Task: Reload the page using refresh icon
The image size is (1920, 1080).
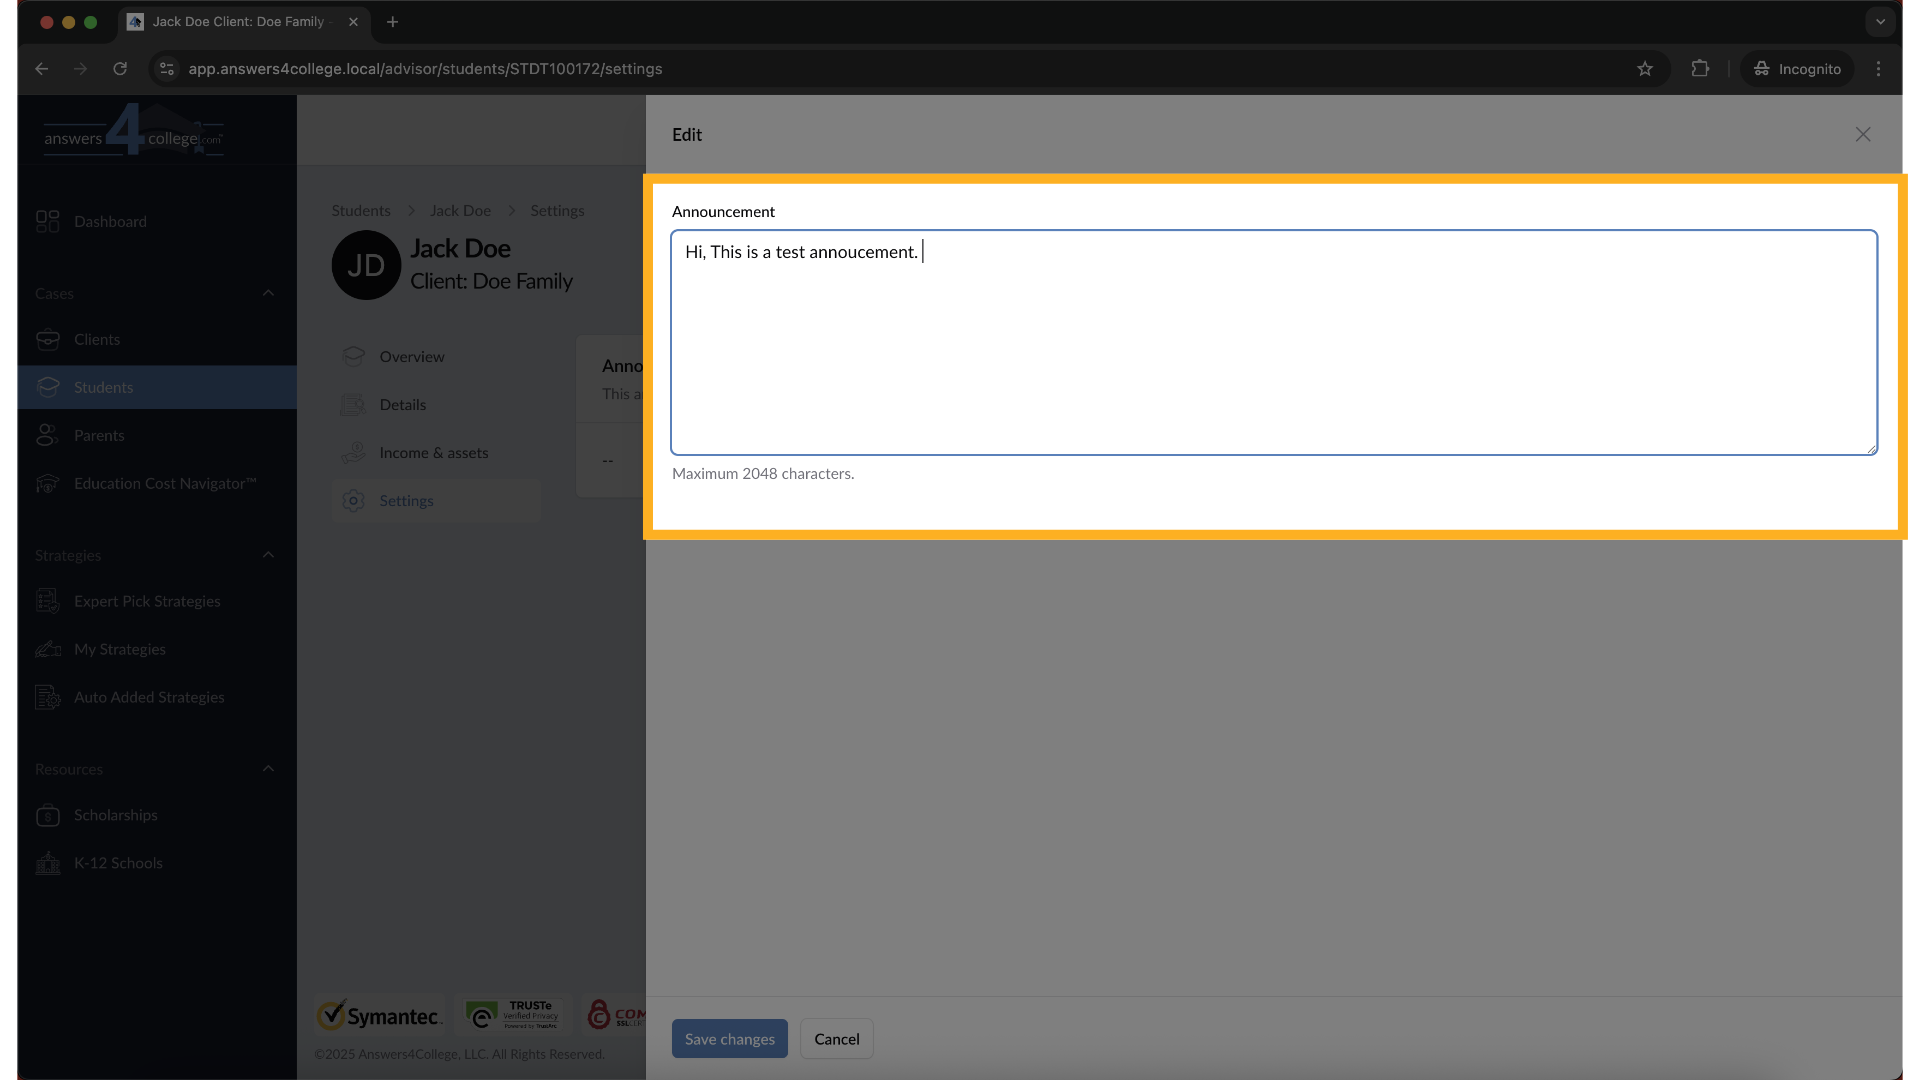Action: [x=120, y=69]
